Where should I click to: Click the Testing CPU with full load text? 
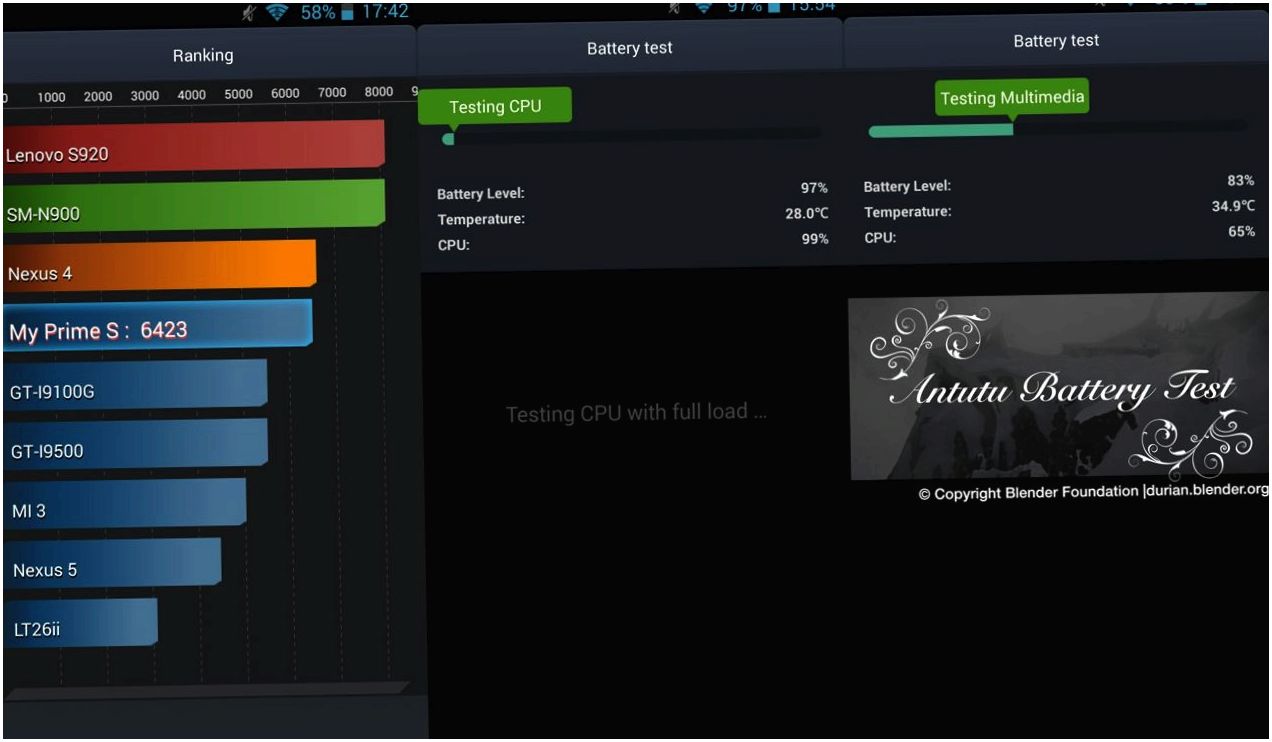pyautogui.click(x=636, y=413)
